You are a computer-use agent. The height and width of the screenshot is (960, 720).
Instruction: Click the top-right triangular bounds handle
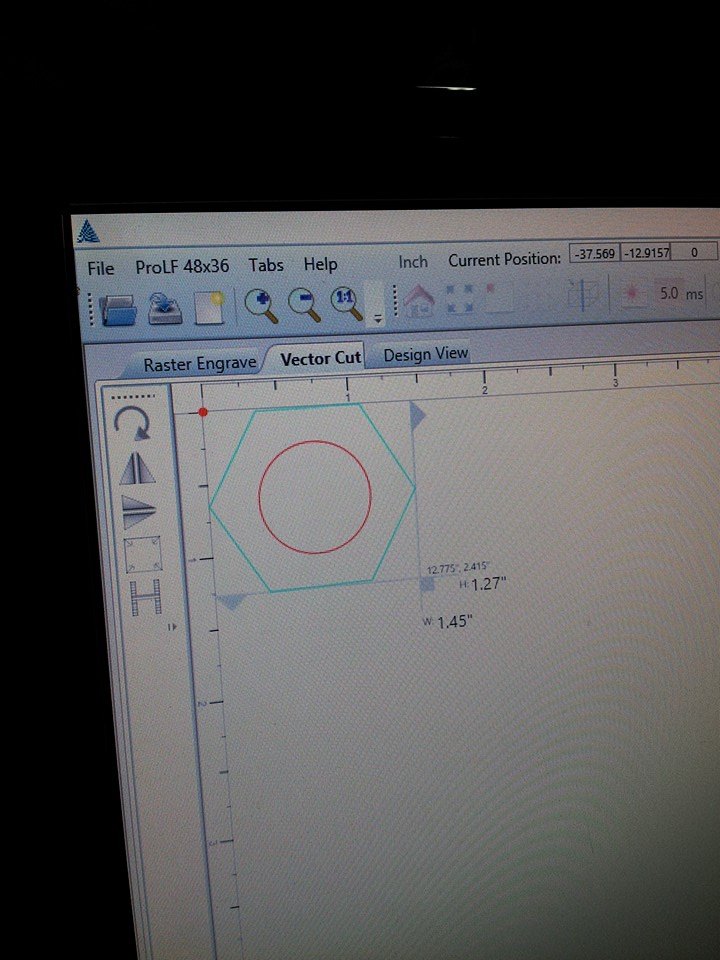click(x=417, y=415)
